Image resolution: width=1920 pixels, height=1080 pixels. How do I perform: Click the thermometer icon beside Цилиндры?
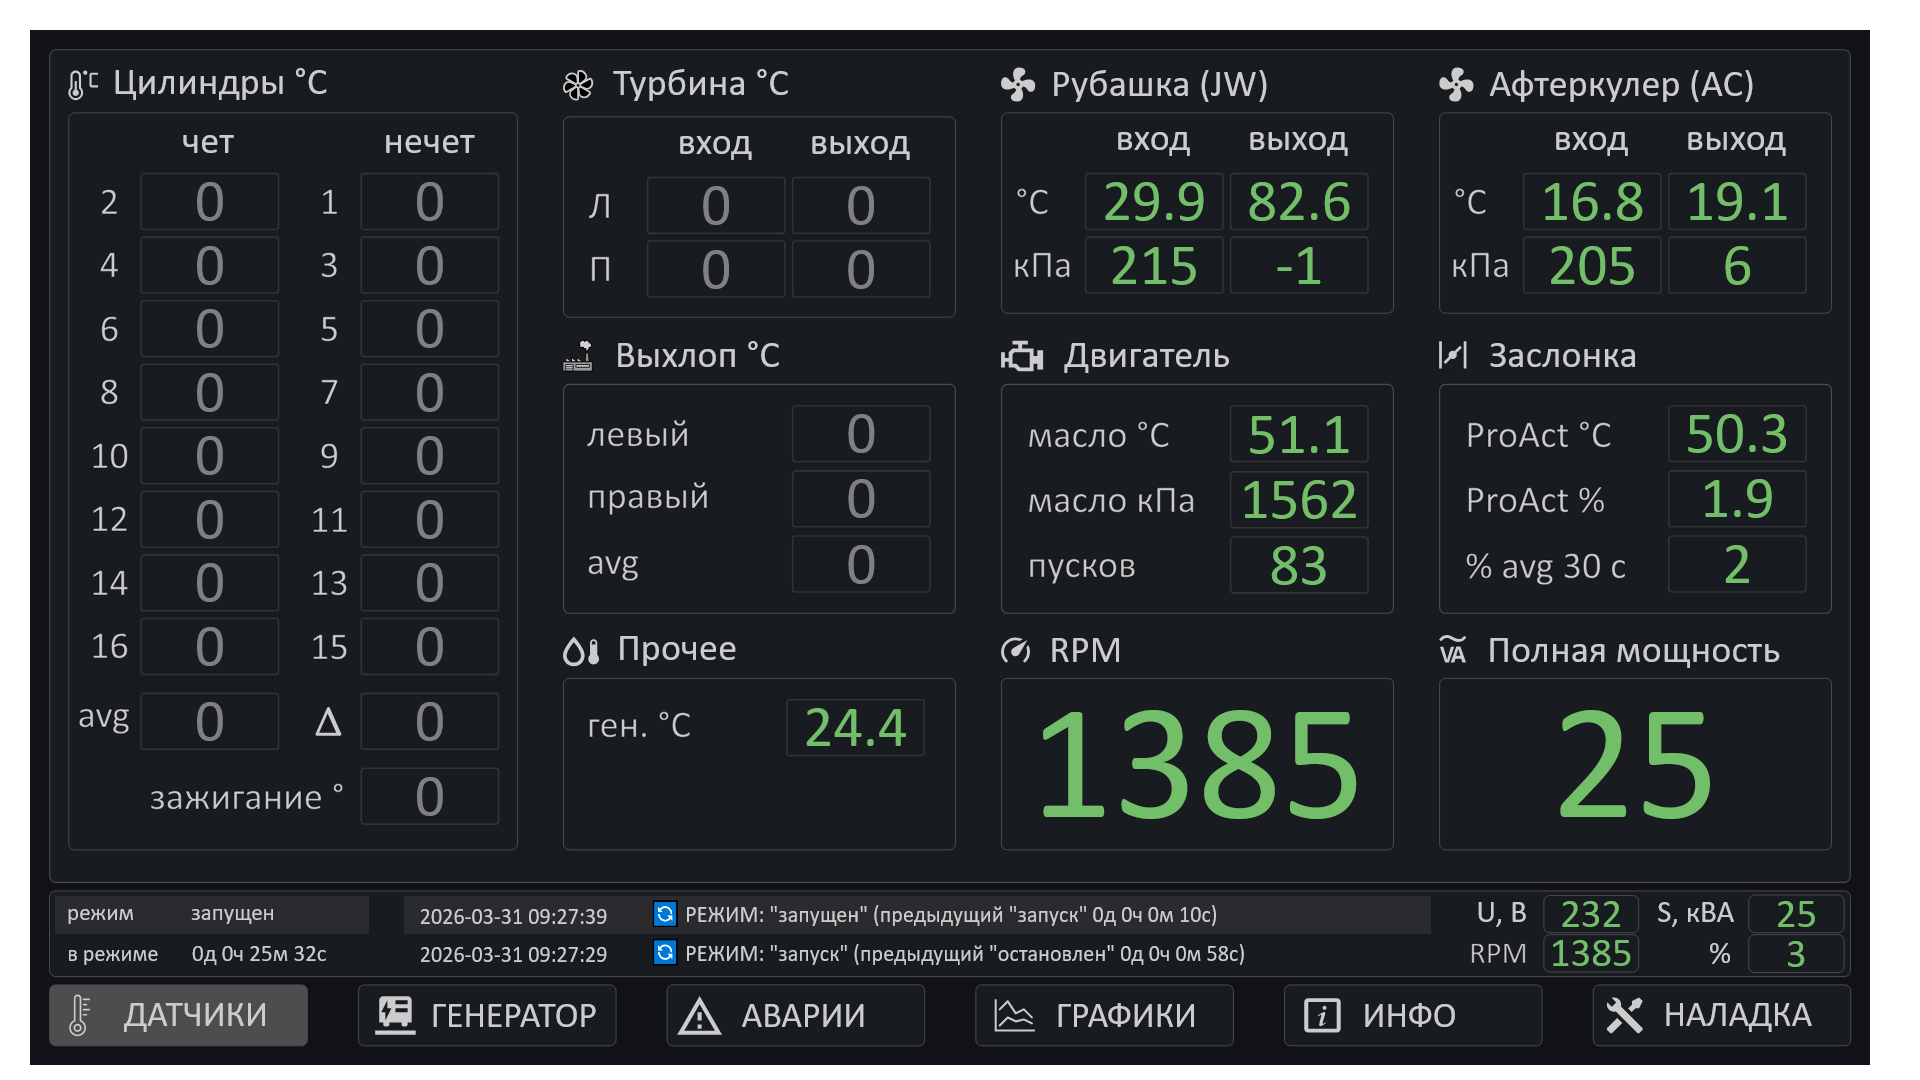(x=82, y=84)
